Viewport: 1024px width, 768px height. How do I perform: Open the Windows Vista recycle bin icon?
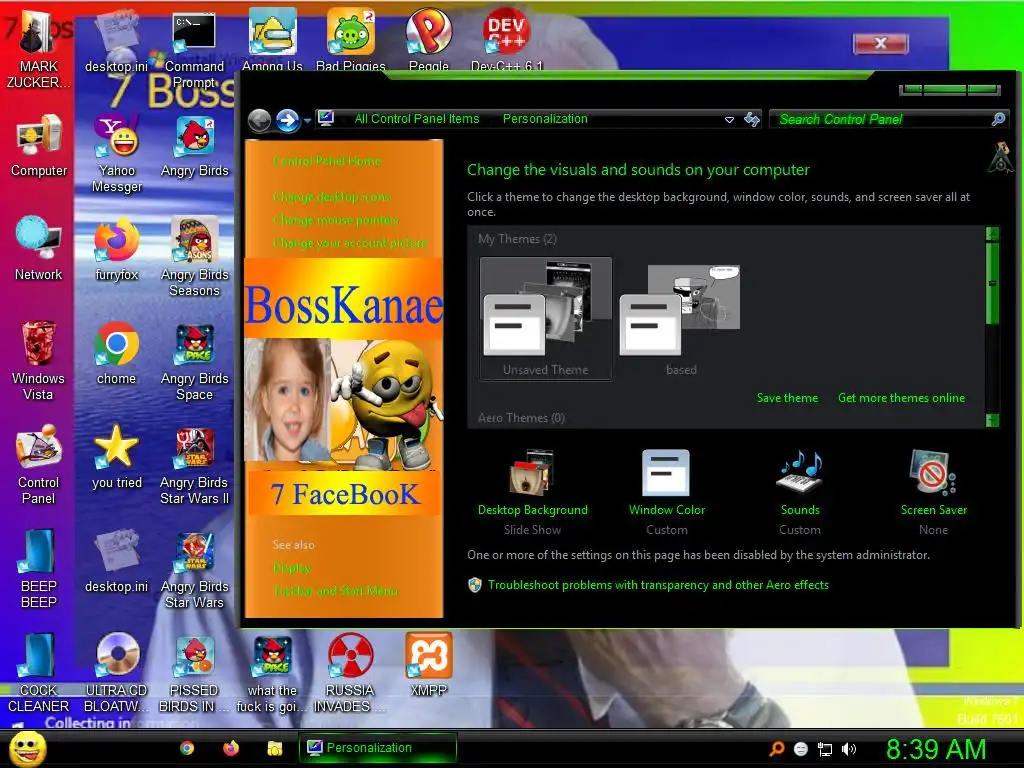tap(38, 359)
